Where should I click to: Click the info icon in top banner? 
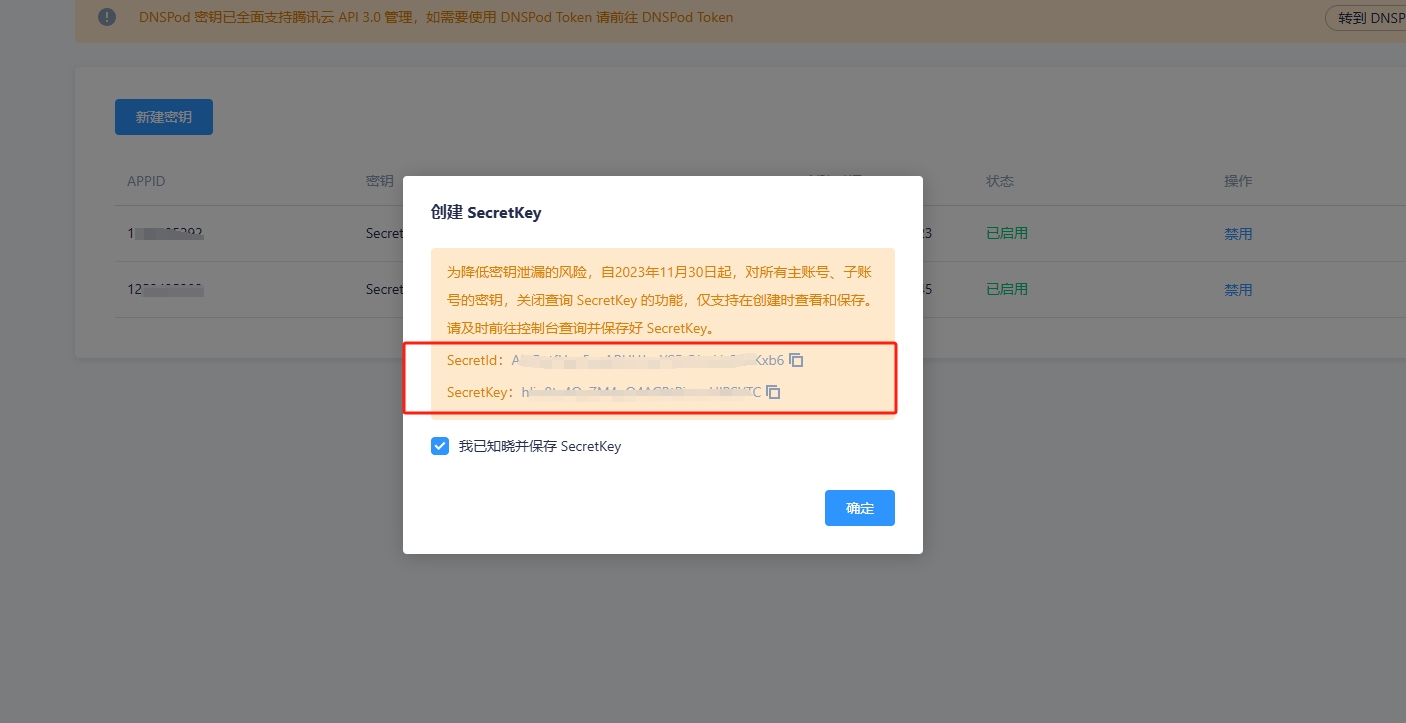(x=107, y=17)
